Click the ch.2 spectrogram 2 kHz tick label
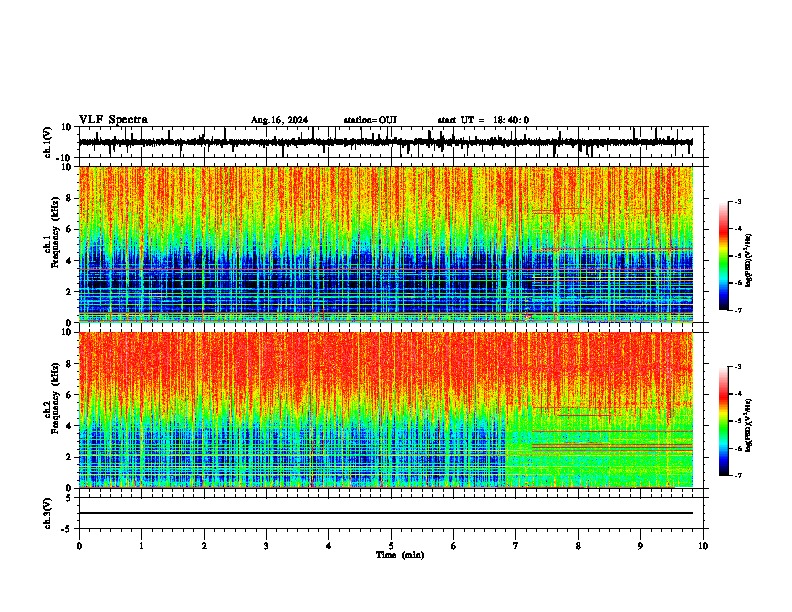 pyautogui.click(x=69, y=457)
